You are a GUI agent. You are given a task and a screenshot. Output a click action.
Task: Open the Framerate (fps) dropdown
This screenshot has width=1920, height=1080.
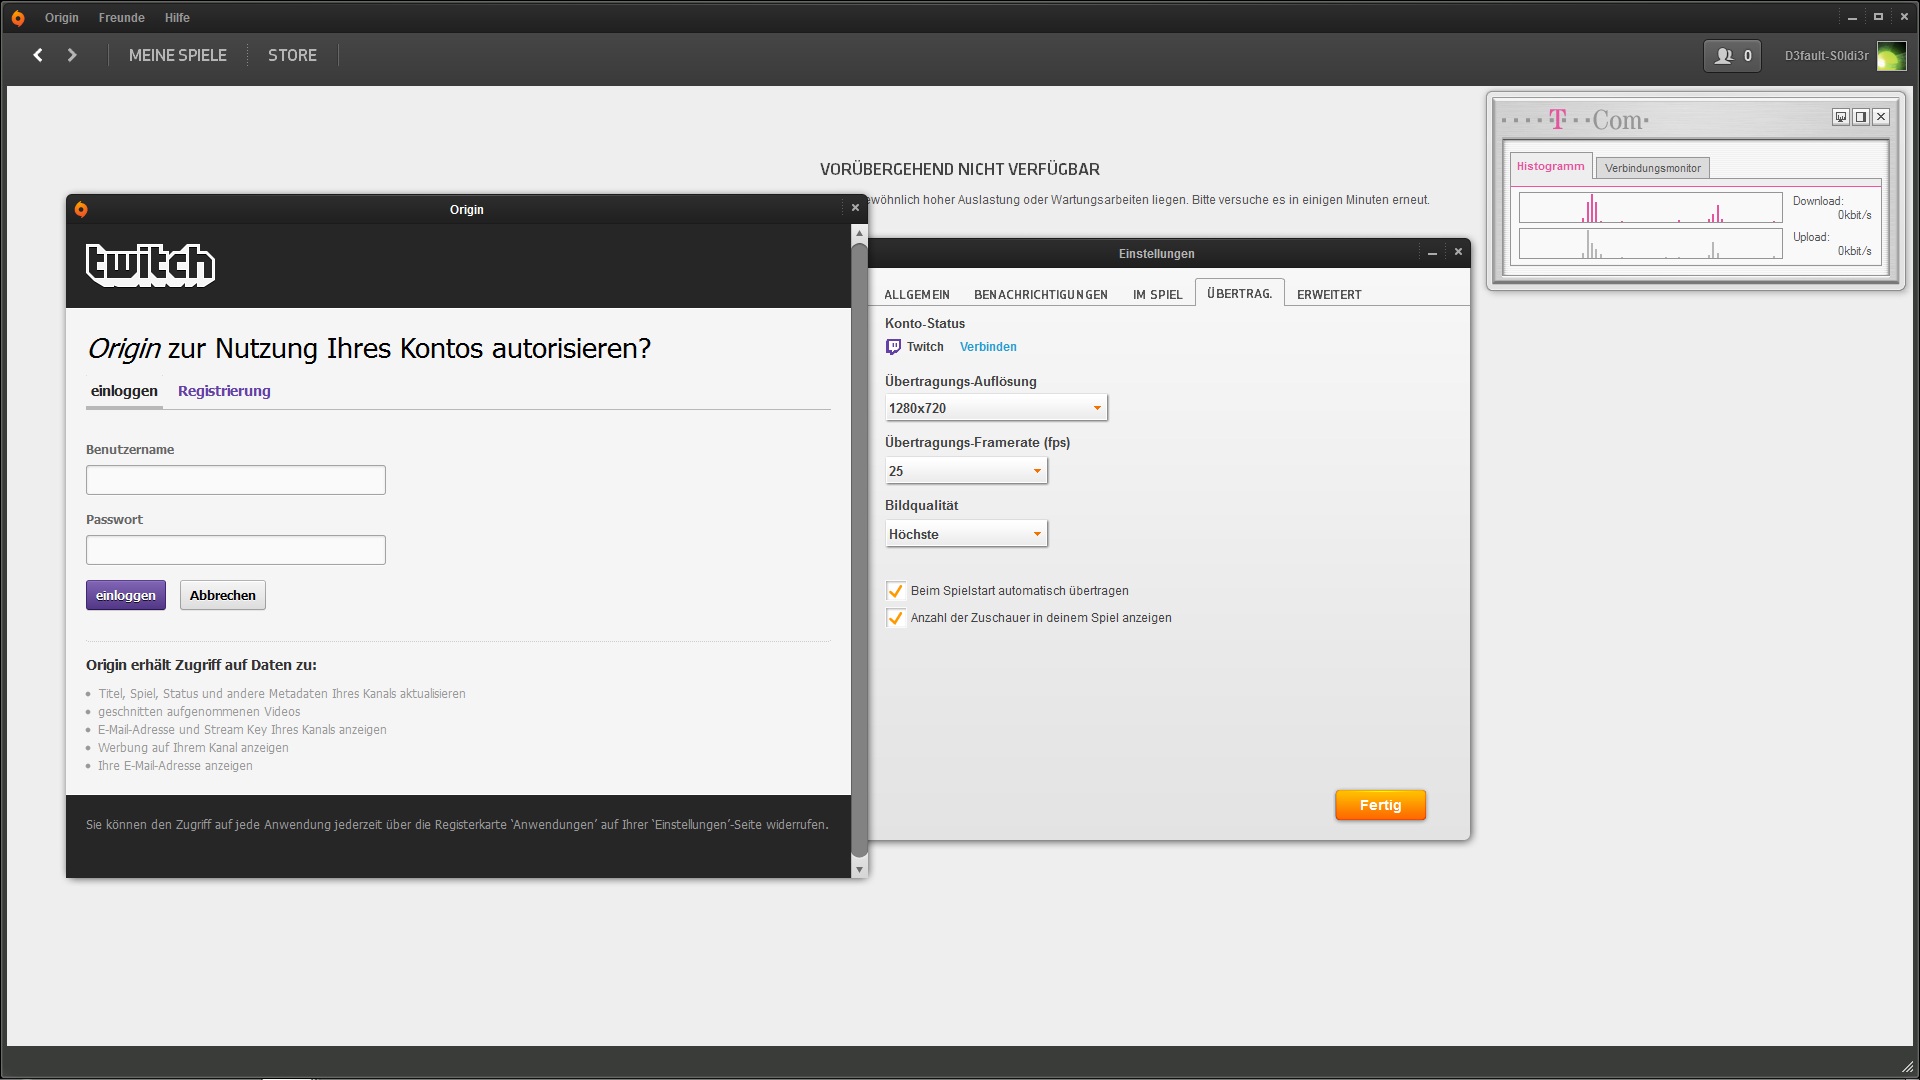[x=966, y=471]
